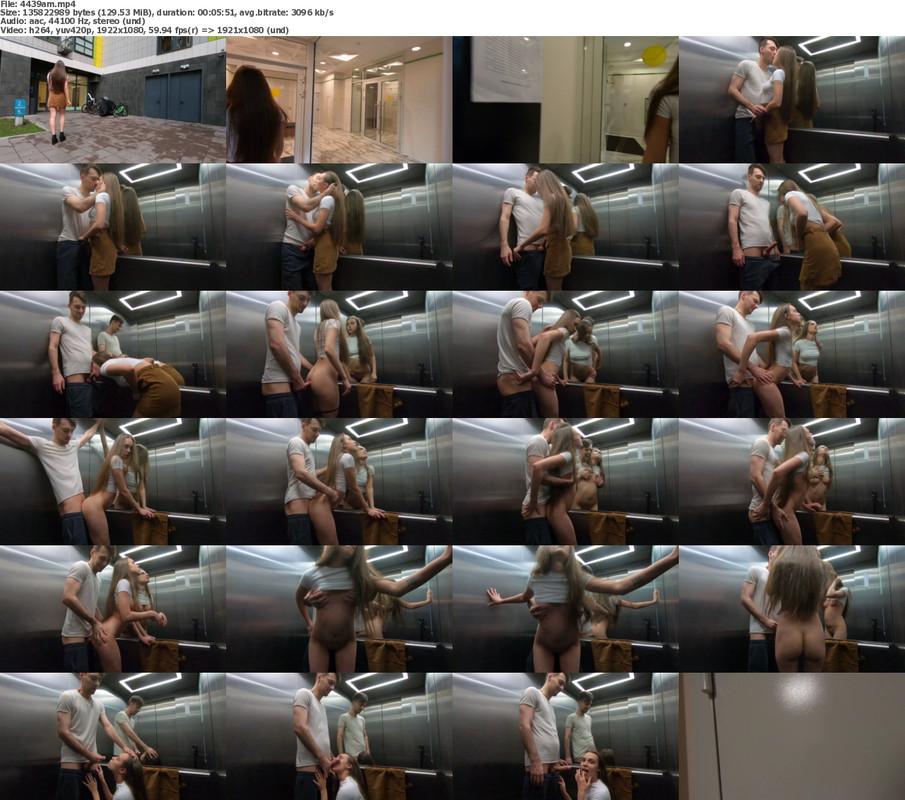Open the final thumbnail showing a plain wall
Viewport: 905px width, 800px height.
click(792, 736)
